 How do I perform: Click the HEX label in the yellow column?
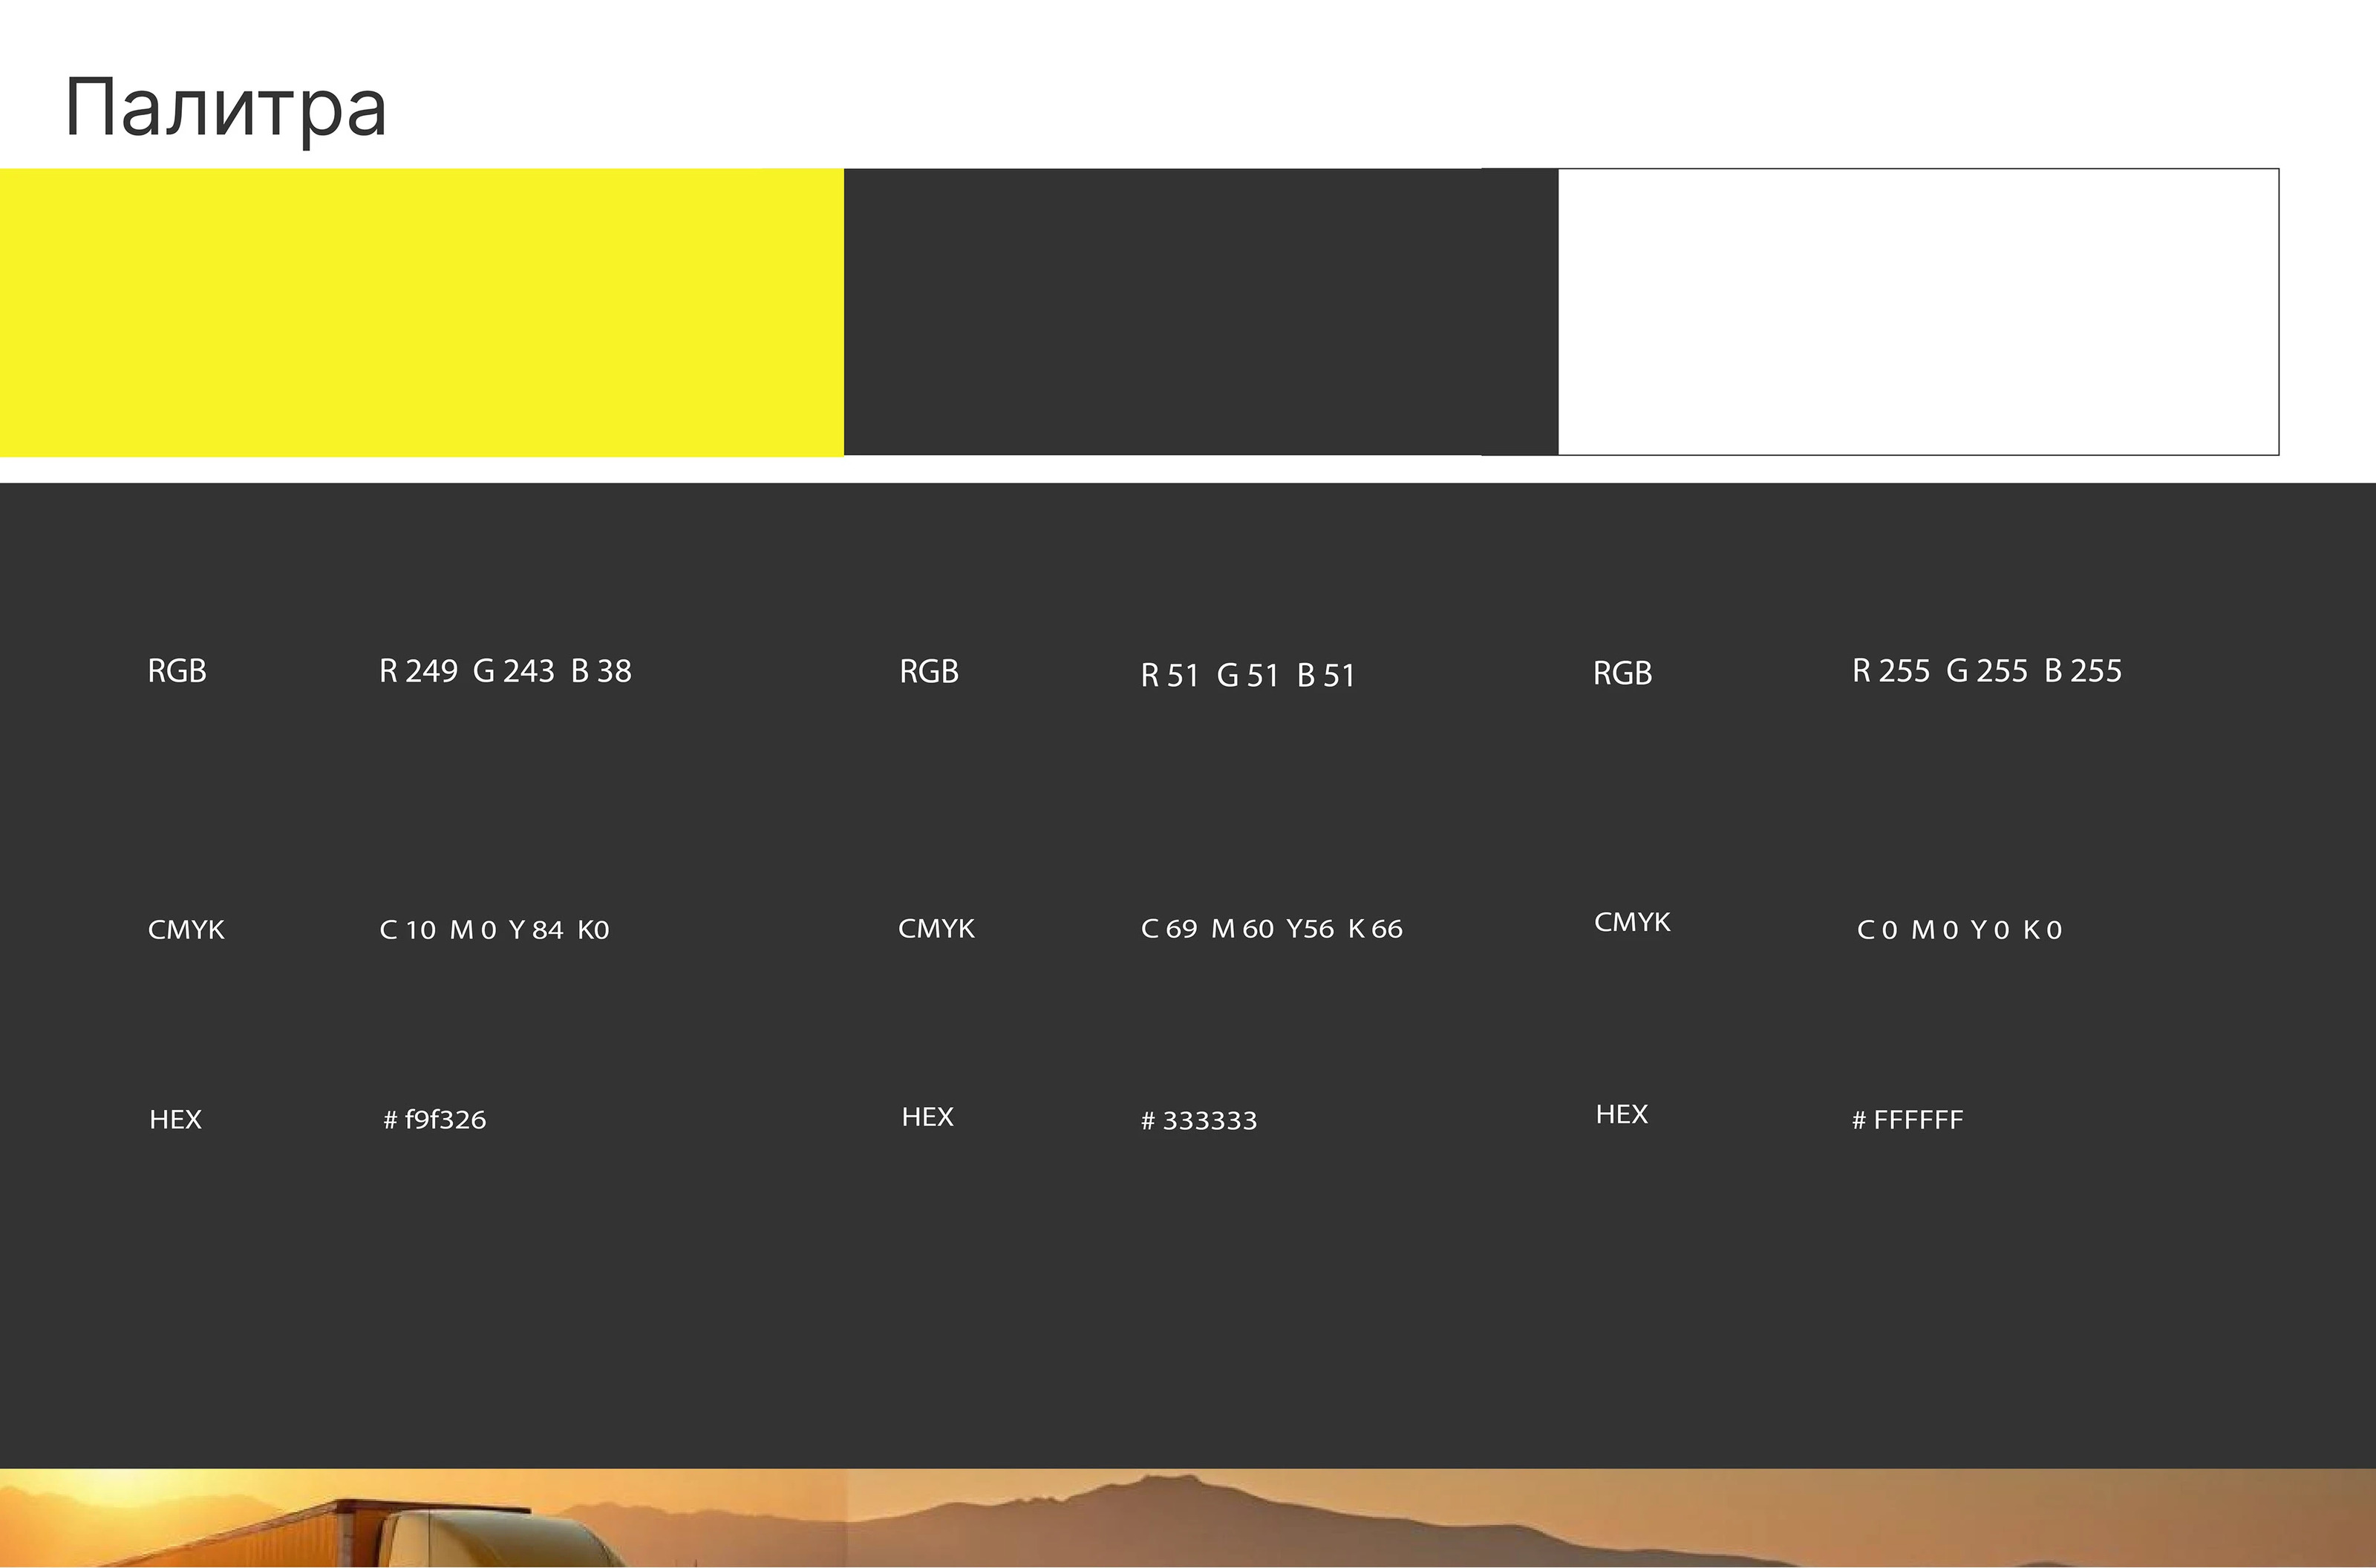[x=175, y=1119]
